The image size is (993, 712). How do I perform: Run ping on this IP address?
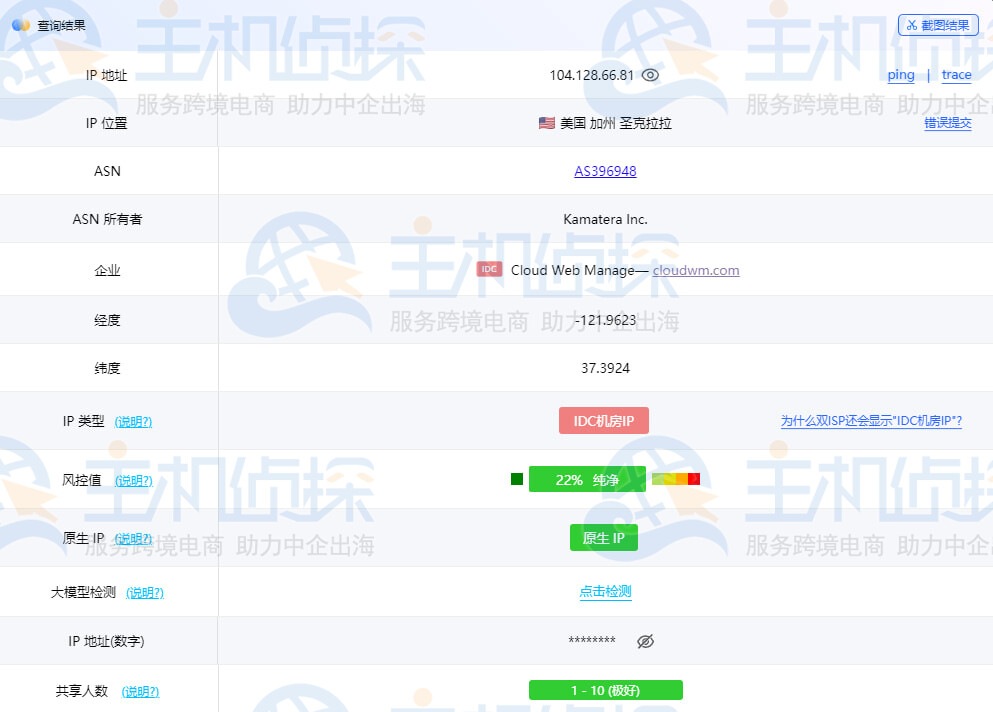[x=900, y=75]
